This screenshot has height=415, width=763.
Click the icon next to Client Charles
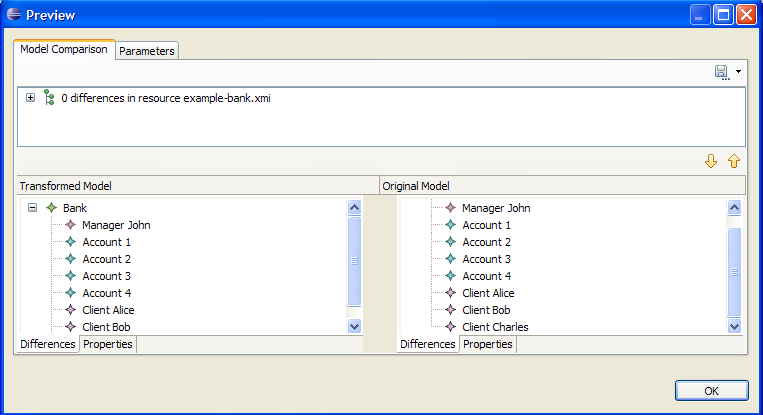tap(450, 327)
